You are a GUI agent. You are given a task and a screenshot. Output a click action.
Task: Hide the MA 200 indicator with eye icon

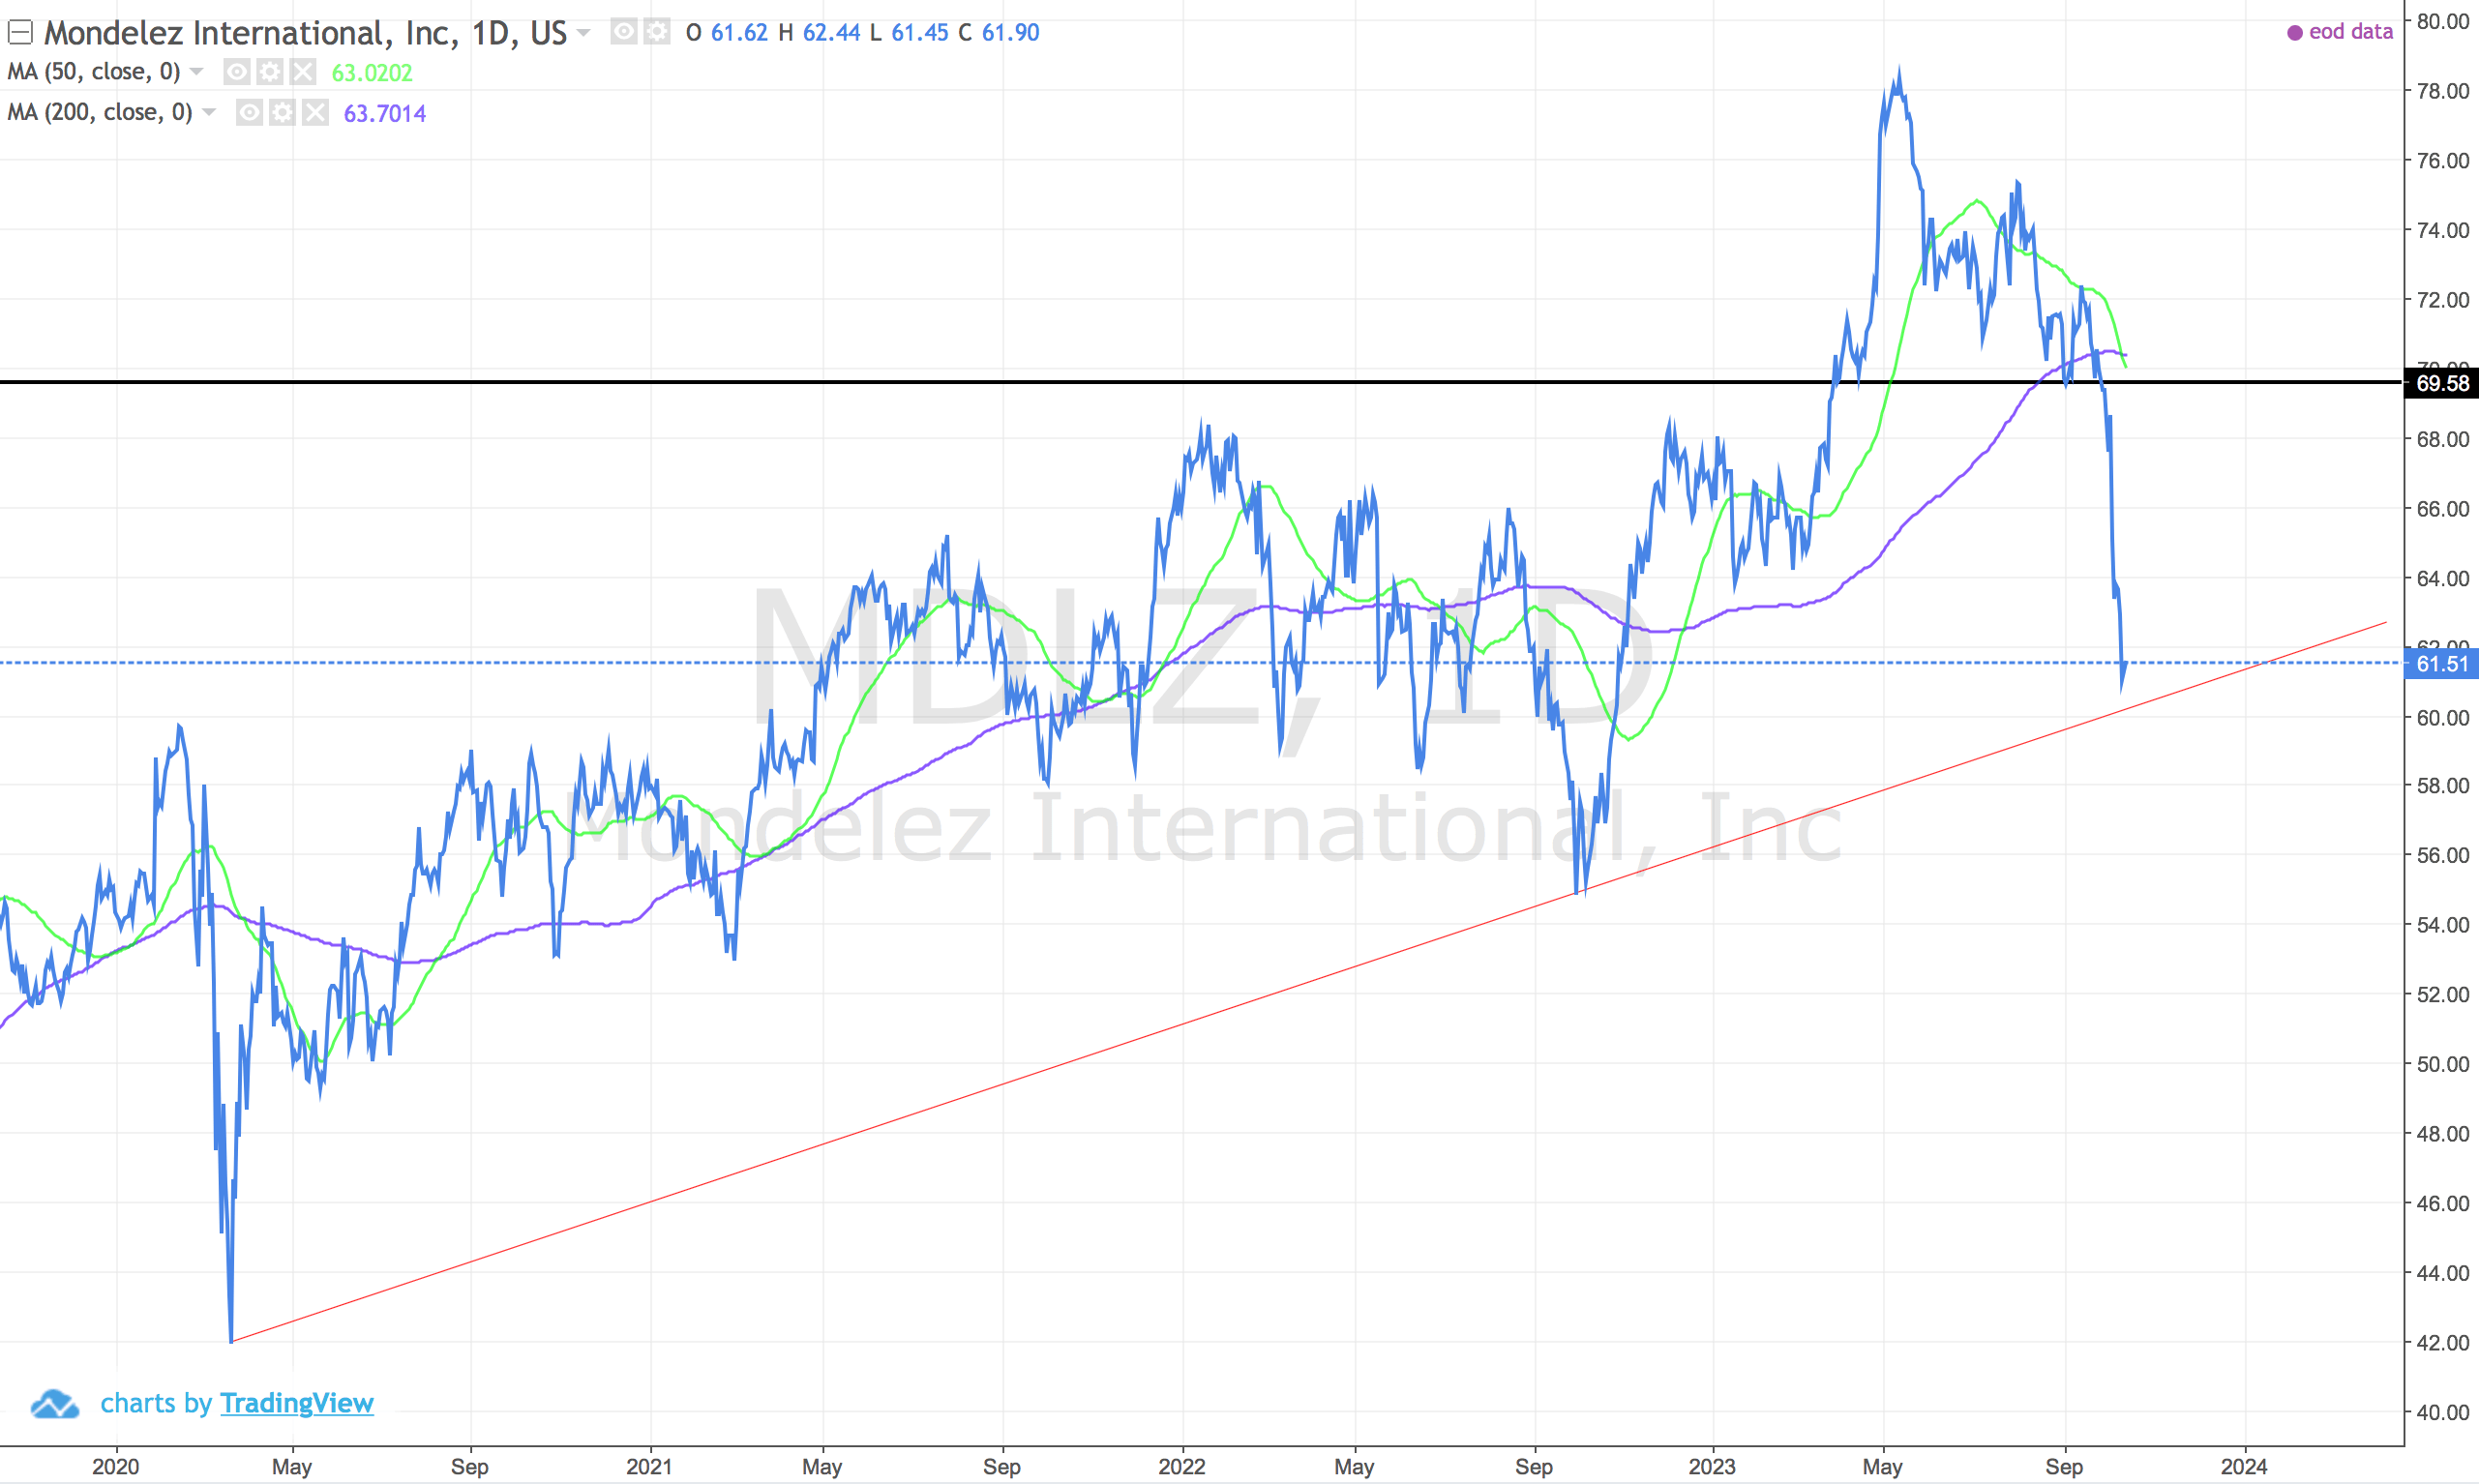point(249,112)
